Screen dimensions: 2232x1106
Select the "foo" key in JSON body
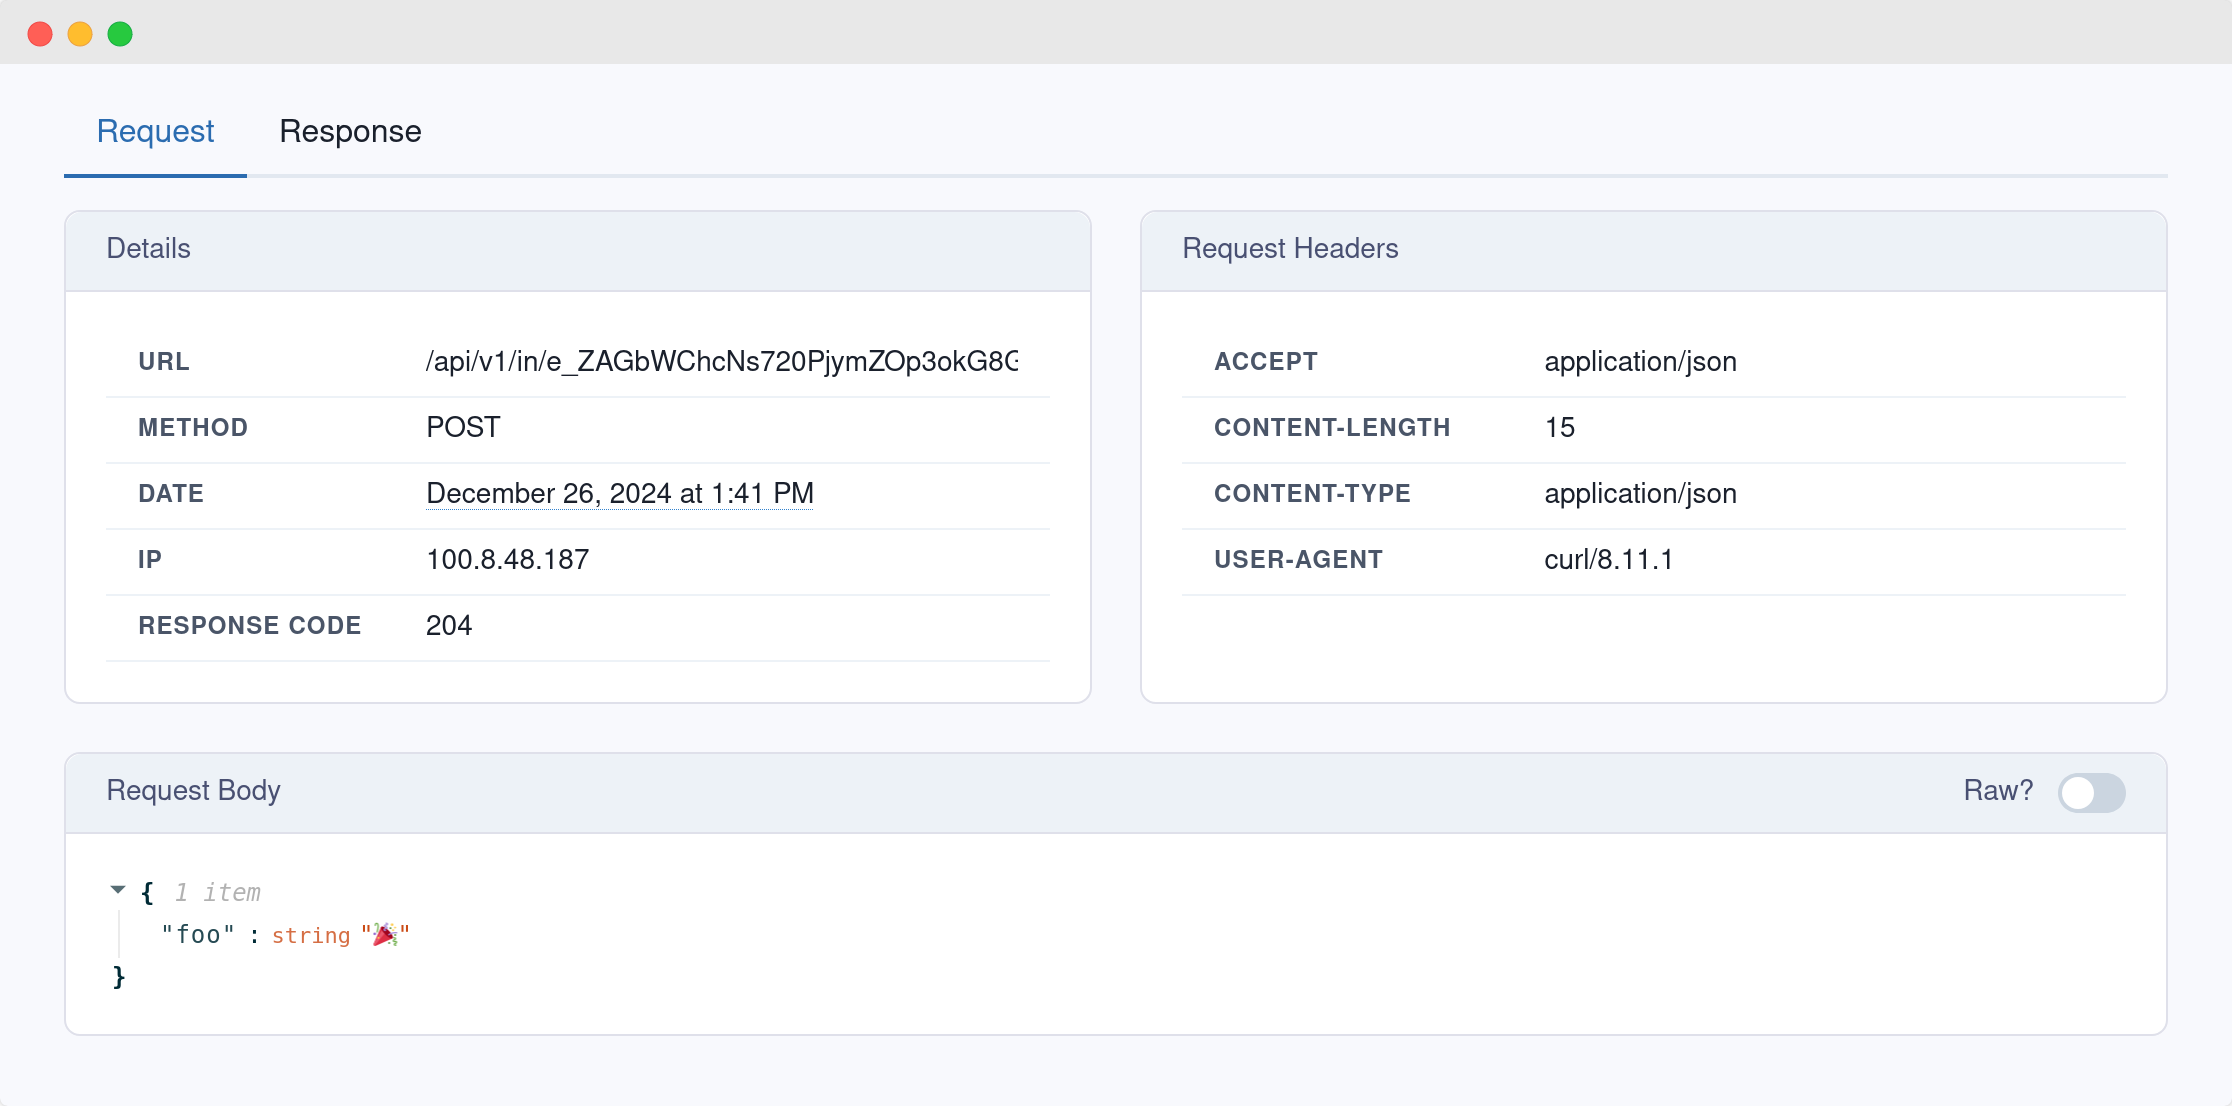(198, 935)
